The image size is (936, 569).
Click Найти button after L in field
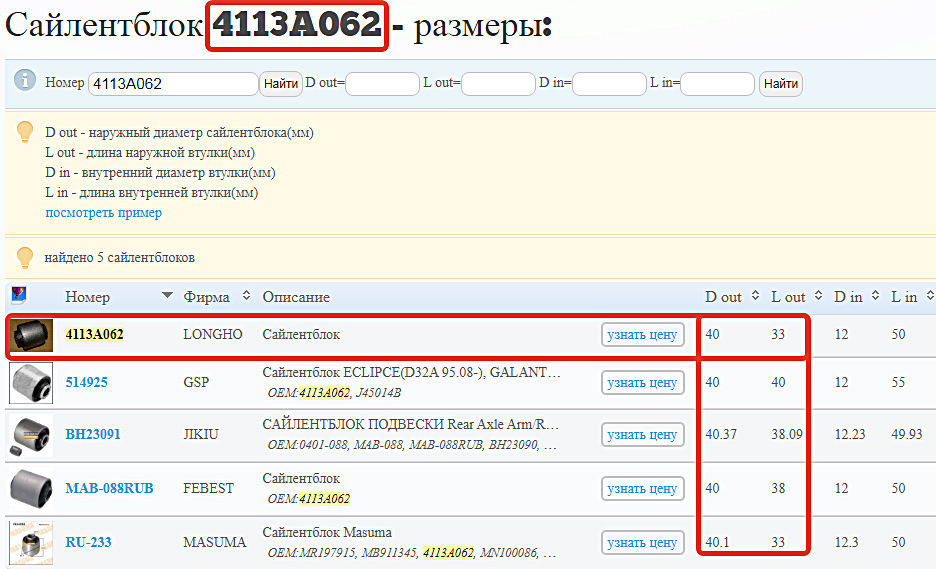pyautogui.click(x=781, y=84)
